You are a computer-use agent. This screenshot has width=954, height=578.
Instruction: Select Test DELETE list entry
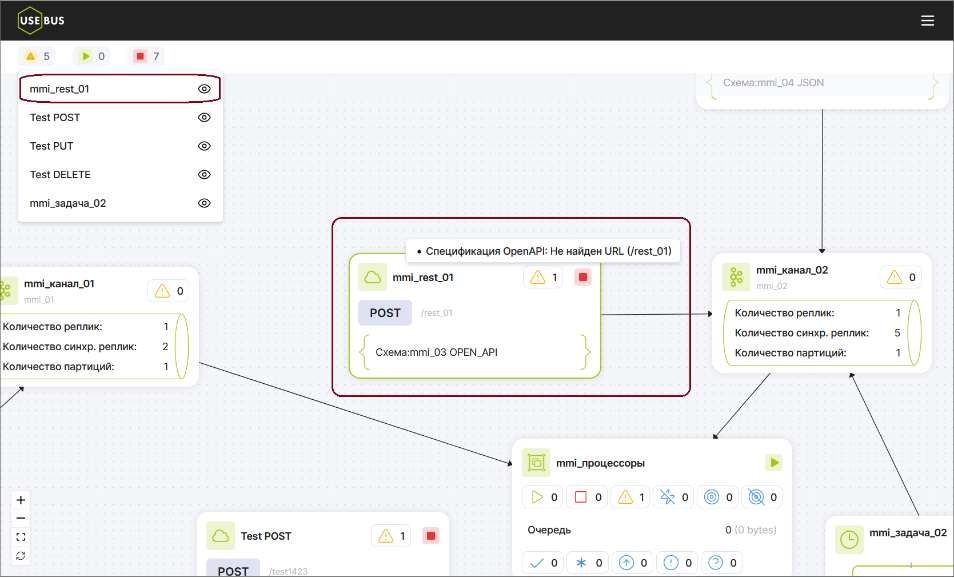tap(120, 175)
